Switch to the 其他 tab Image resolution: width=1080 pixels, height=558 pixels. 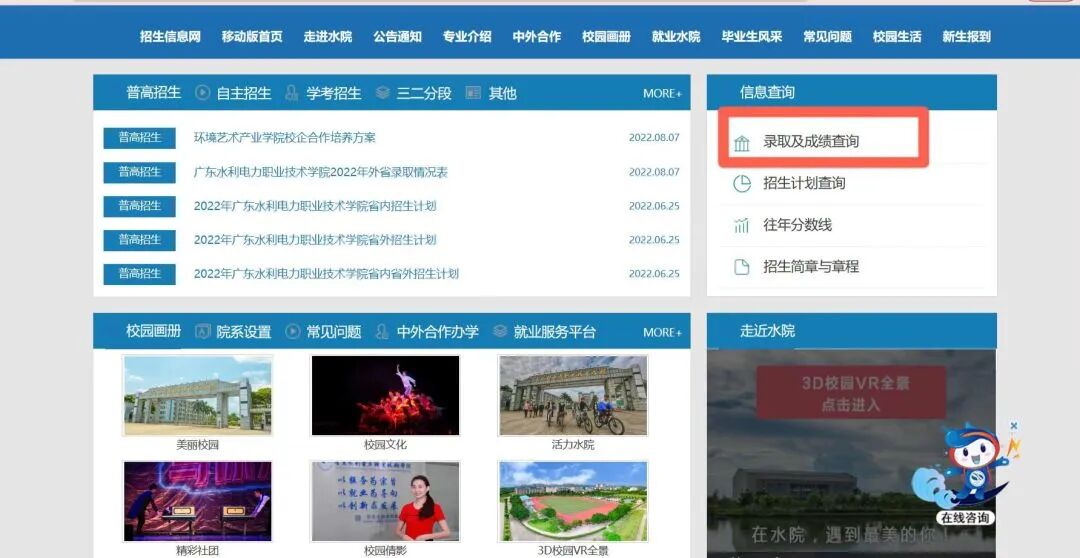point(503,93)
